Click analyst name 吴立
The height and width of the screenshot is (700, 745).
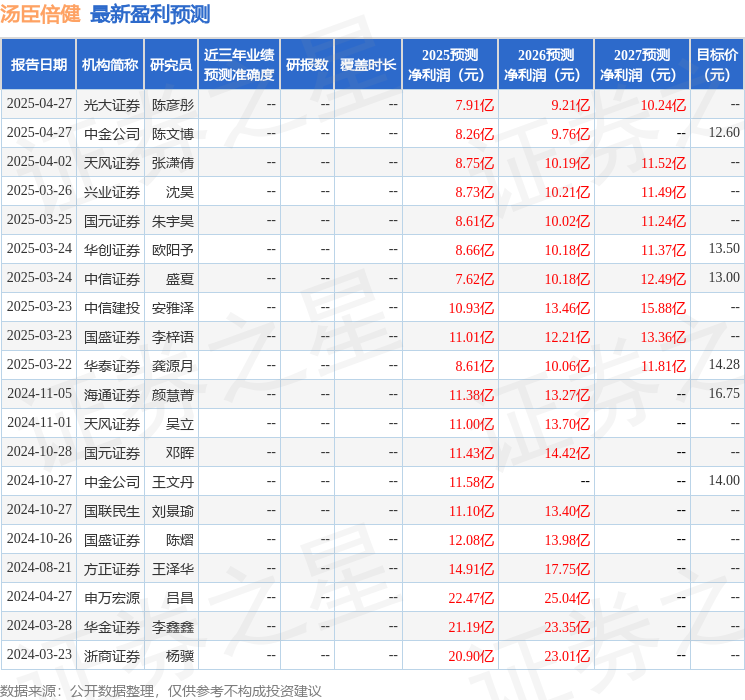tap(180, 424)
